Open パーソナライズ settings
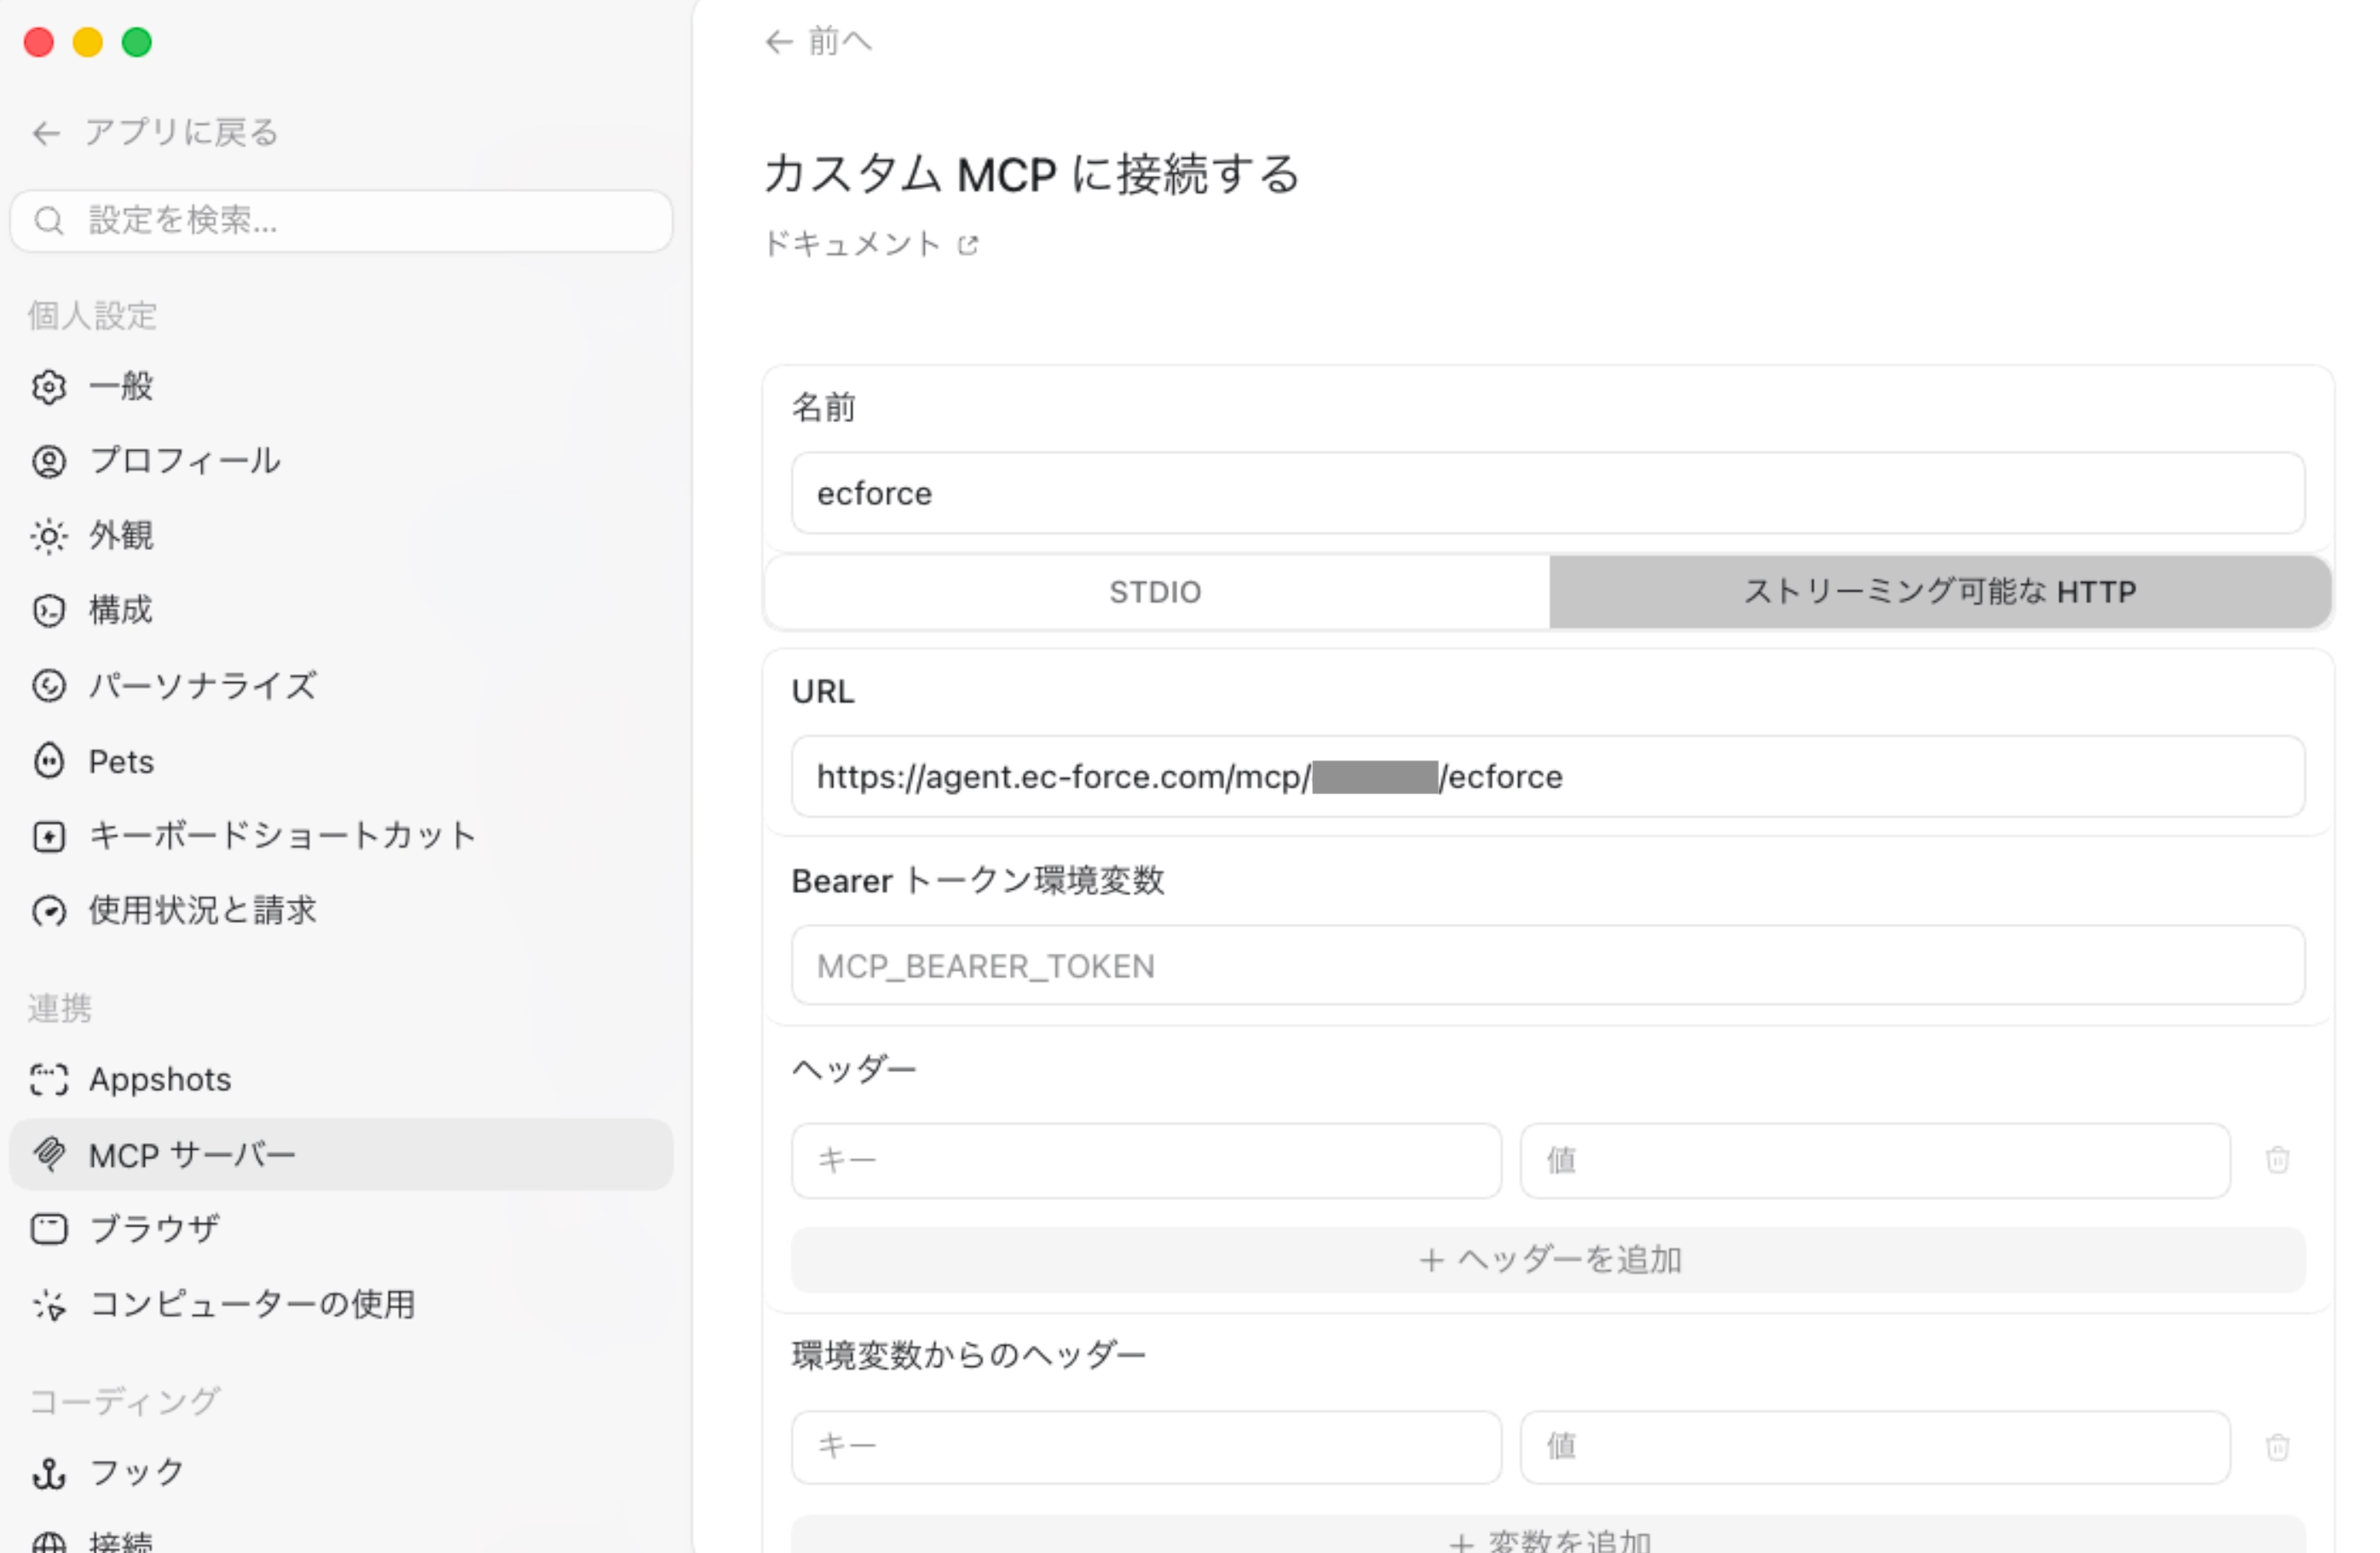The height and width of the screenshot is (1553, 2380). pos(340,686)
